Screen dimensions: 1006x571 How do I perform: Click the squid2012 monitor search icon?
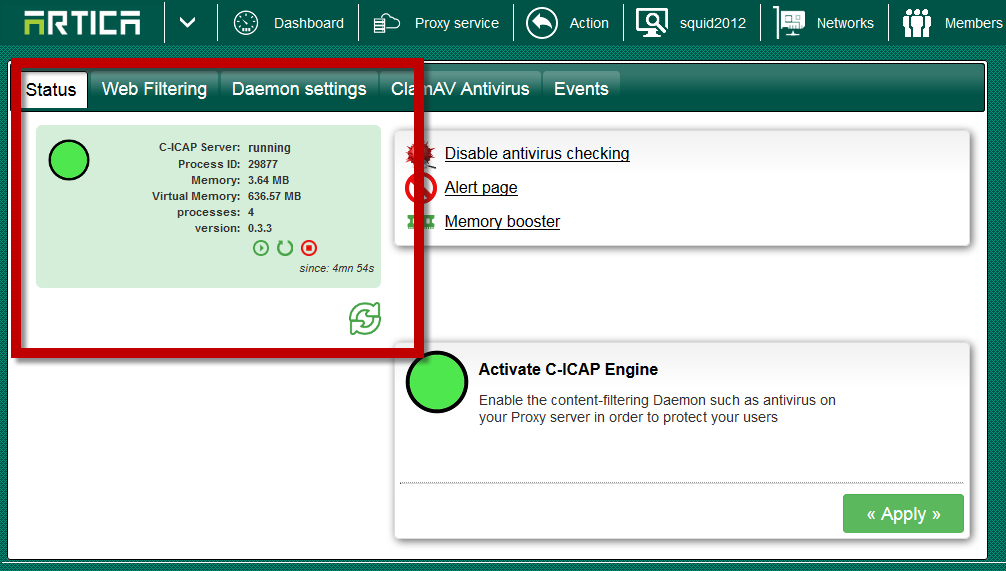[652, 22]
